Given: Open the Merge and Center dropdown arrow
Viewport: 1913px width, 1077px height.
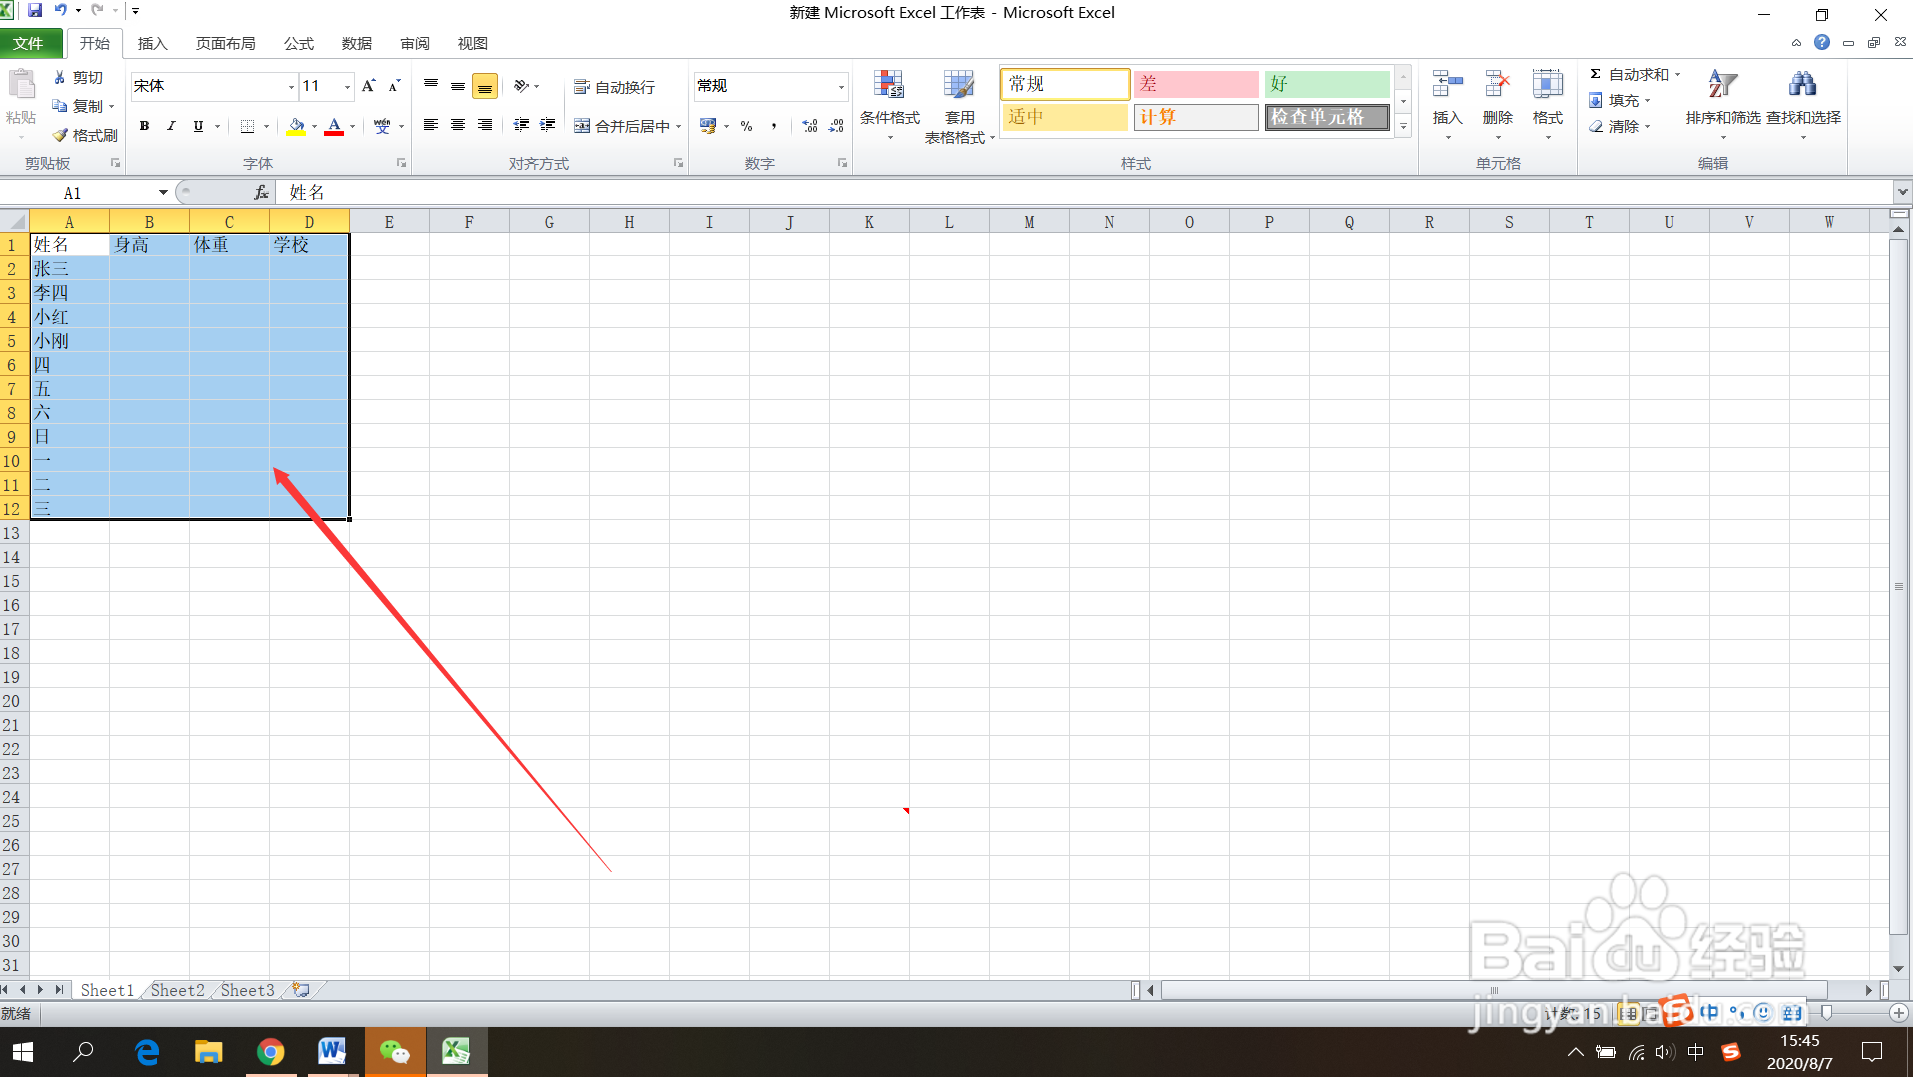Looking at the screenshot, I should click(678, 126).
